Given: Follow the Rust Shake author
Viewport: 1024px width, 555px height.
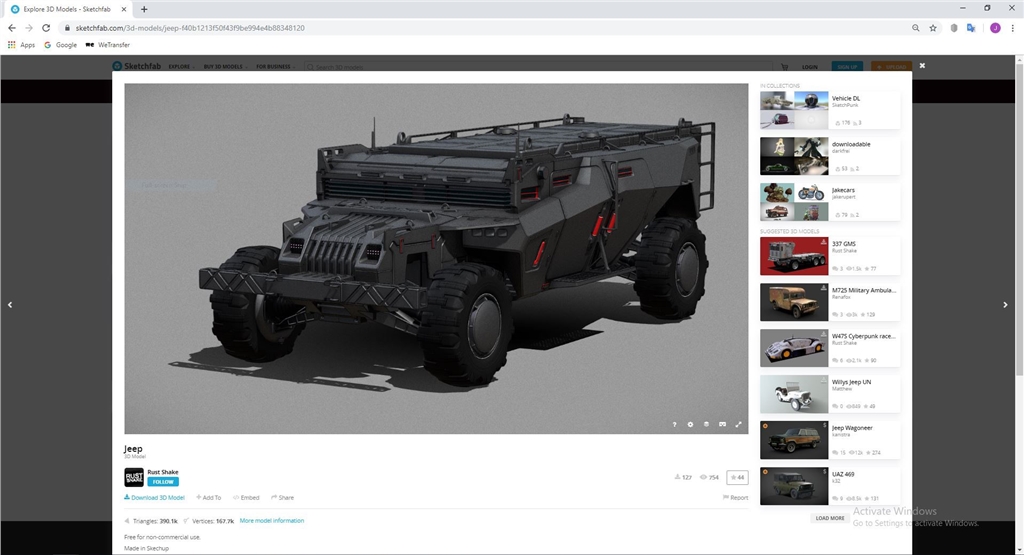Looking at the screenshot, I should [162, 482].
